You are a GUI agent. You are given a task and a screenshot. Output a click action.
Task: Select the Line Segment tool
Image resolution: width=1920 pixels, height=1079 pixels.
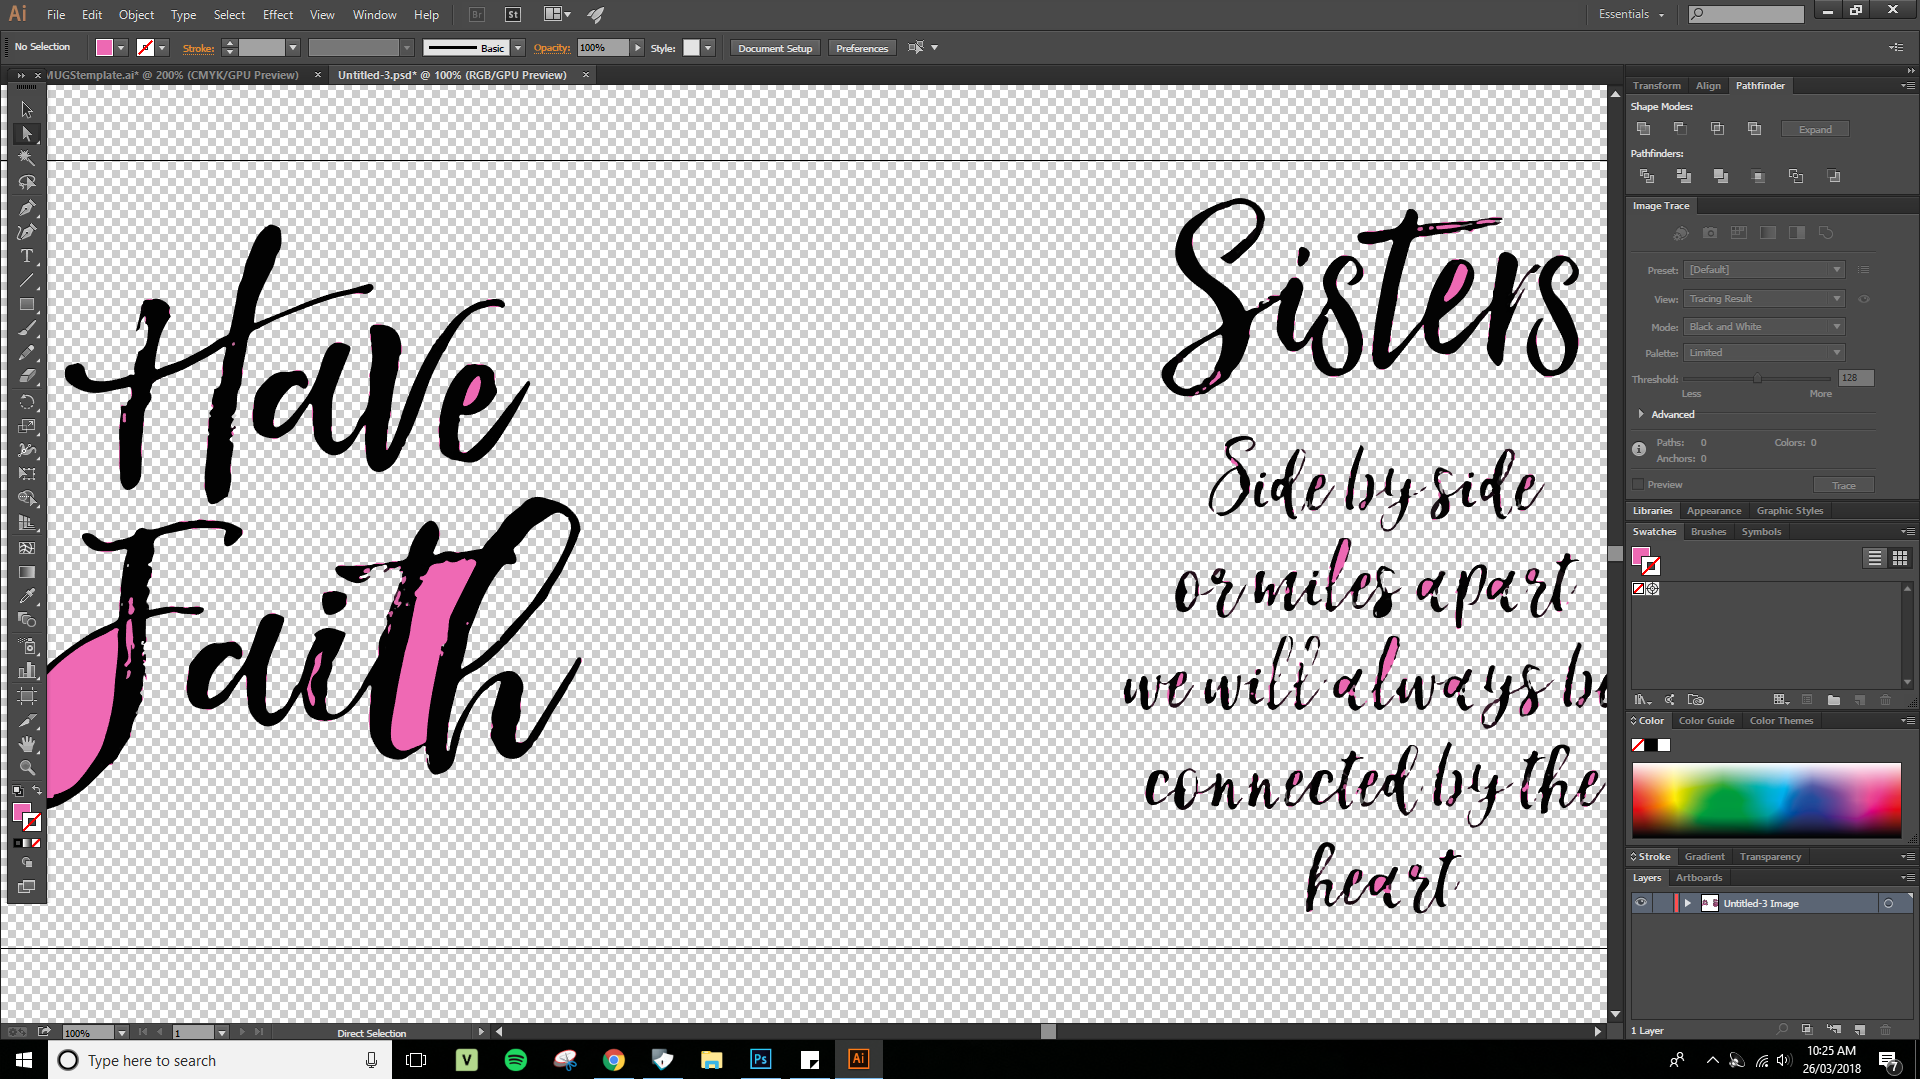coord(27,281)
